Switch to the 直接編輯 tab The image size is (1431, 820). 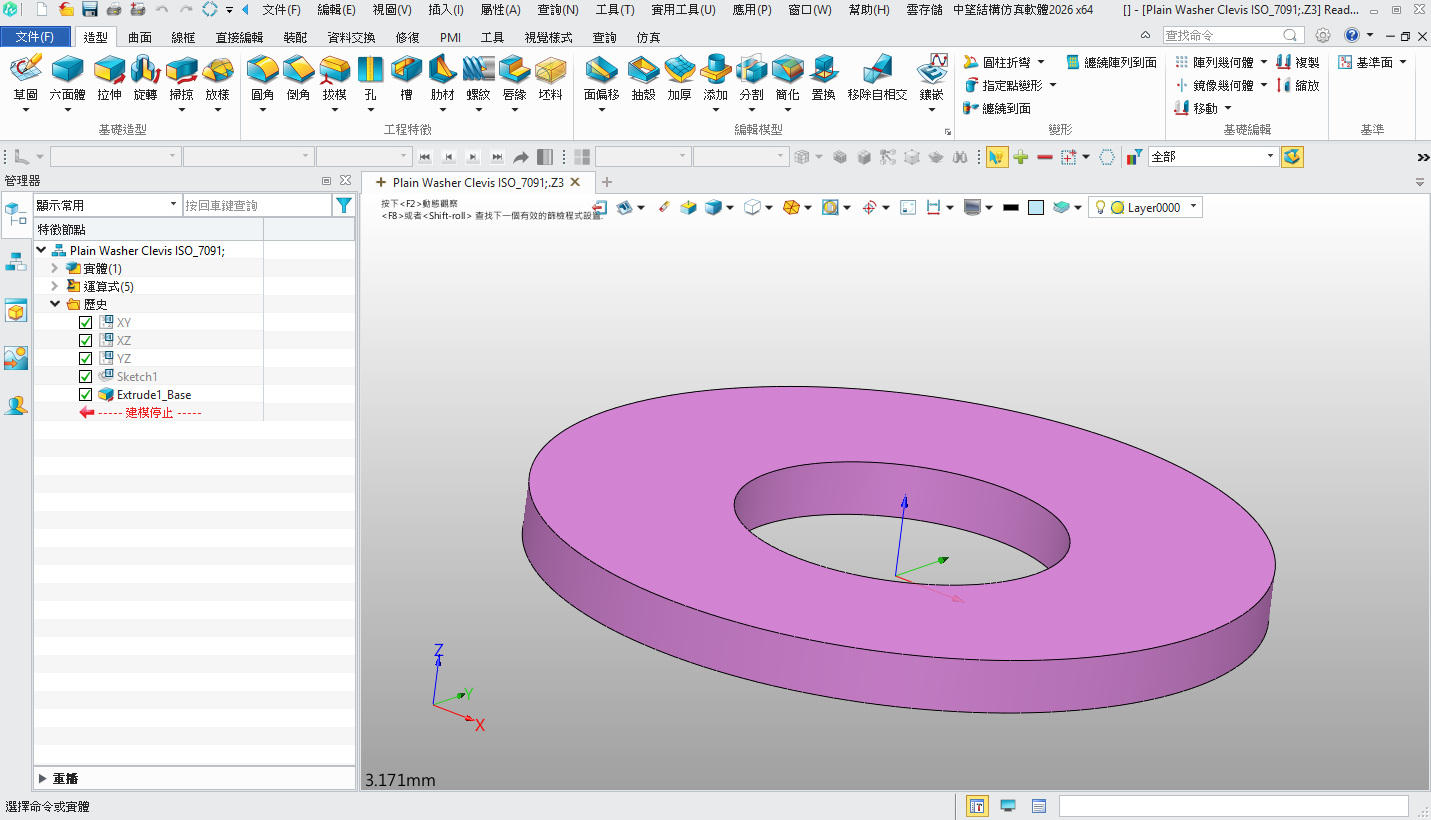coord(239,37)
